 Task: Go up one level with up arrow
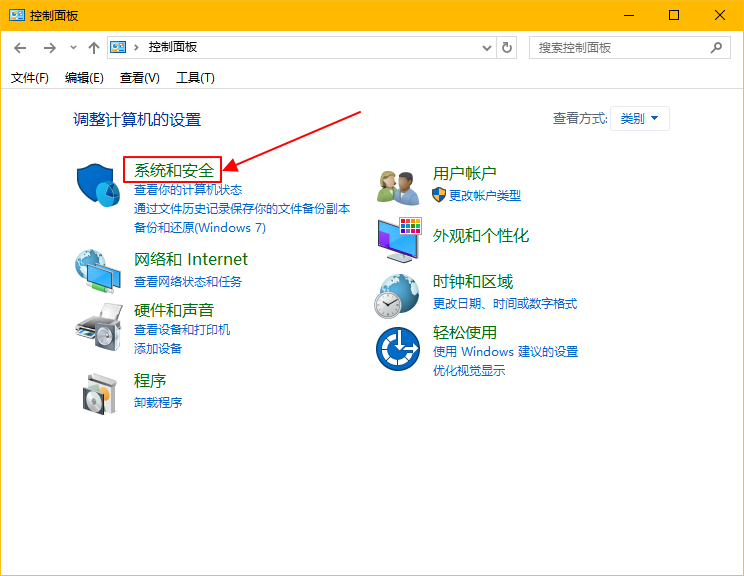pyautogui.click(x=94, y=47)
